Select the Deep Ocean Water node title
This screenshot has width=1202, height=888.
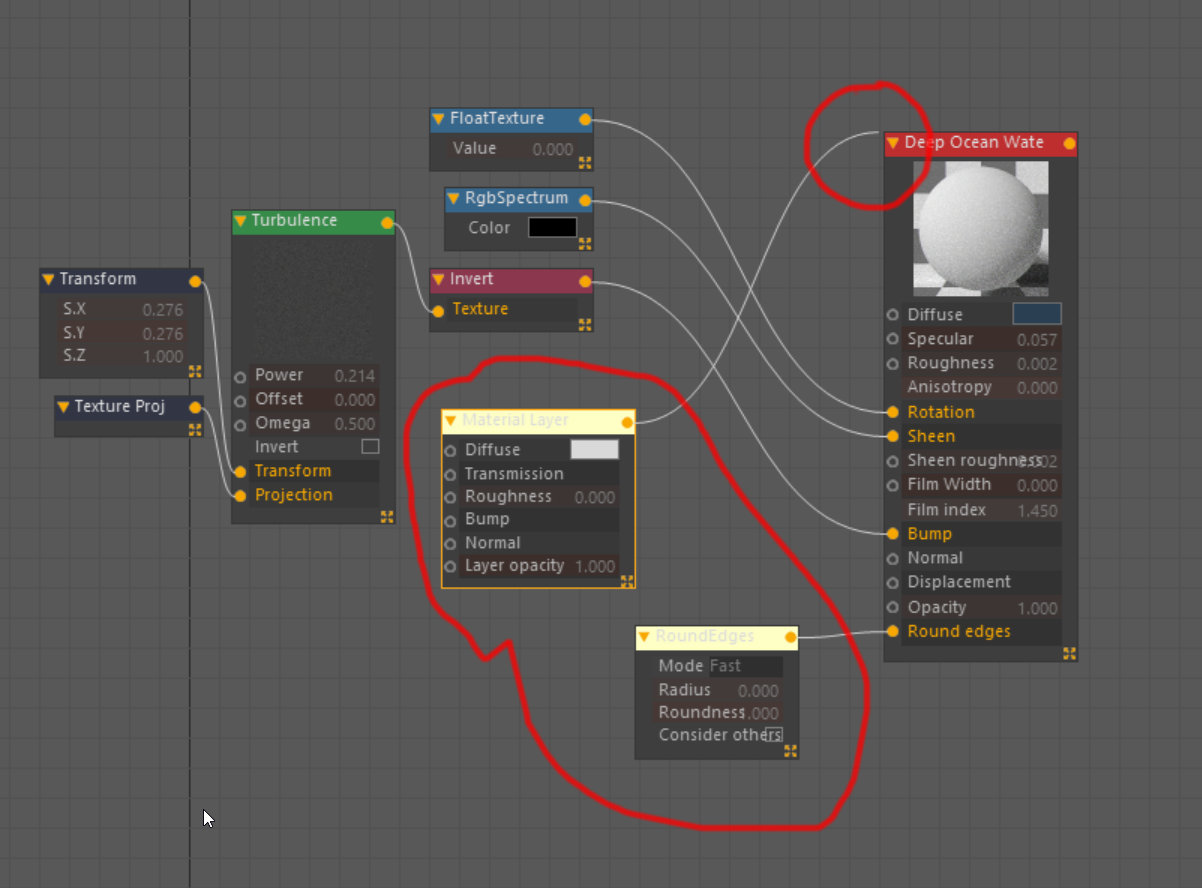pos(974,143)
